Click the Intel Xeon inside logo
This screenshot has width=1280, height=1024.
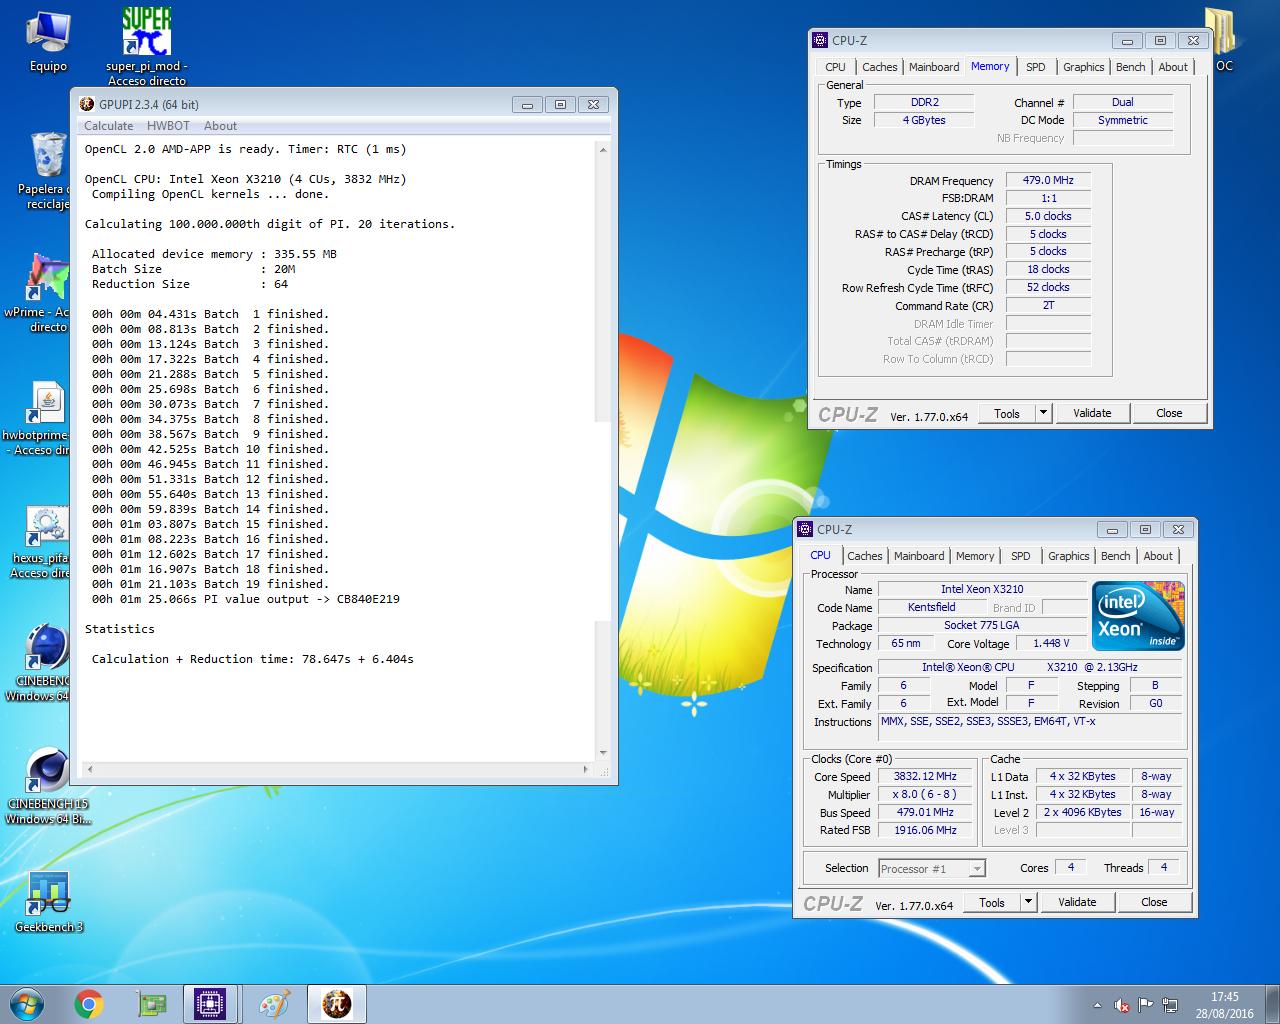tap(1138, 616)
